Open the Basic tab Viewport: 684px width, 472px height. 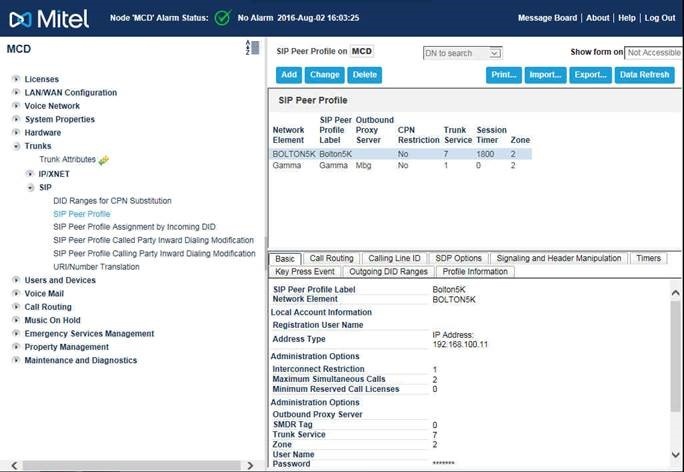point(285,259)
